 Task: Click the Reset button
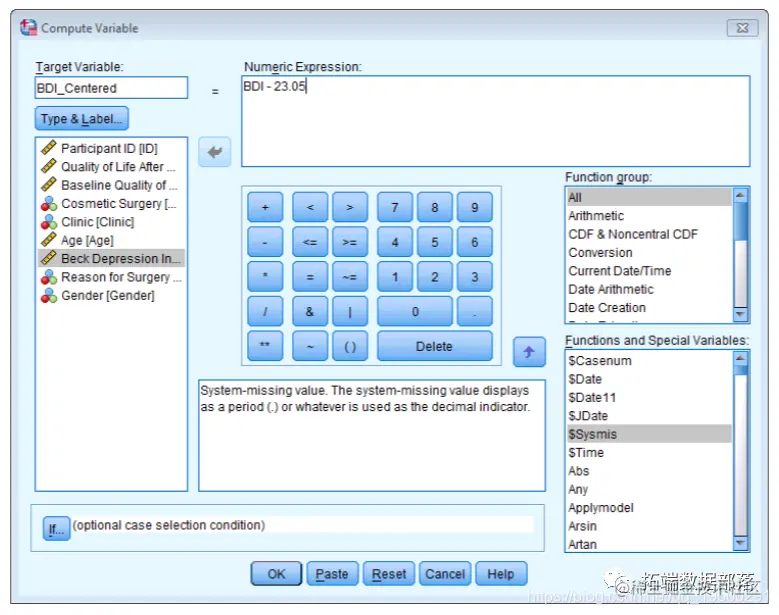(x=389, y=574)
